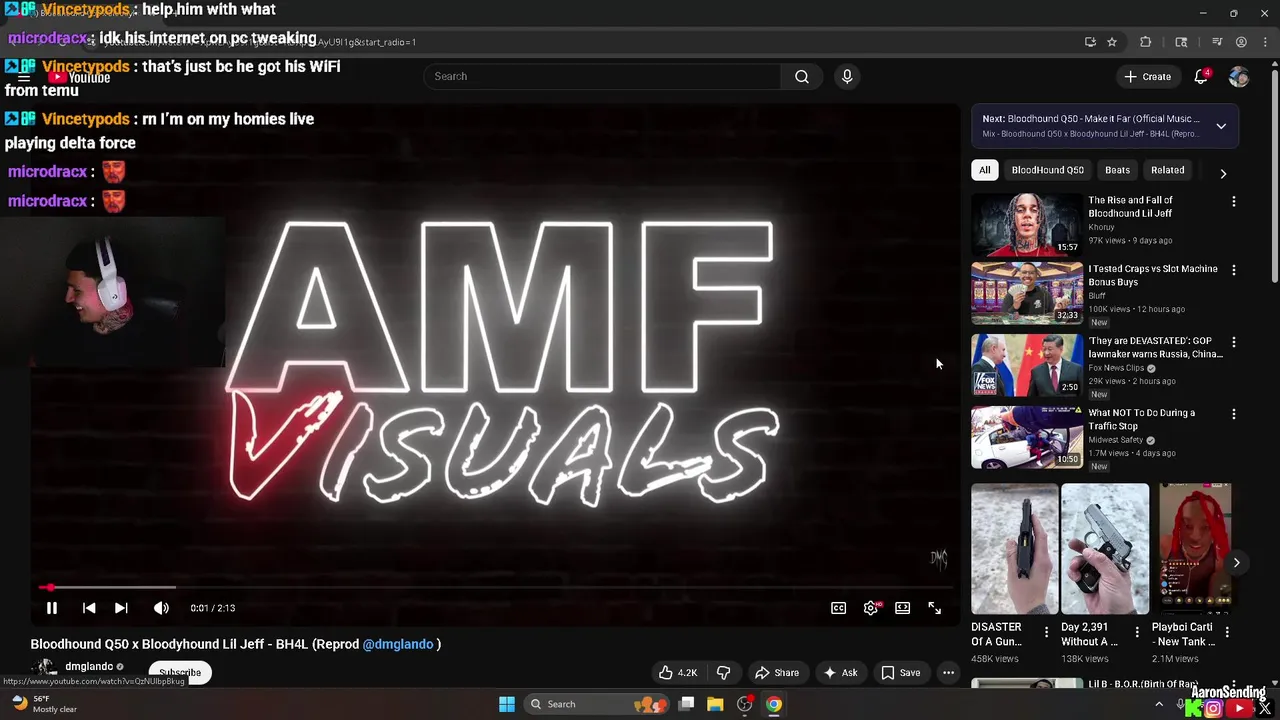
Task: Search with voice microphone
Action: pos(847,76)
